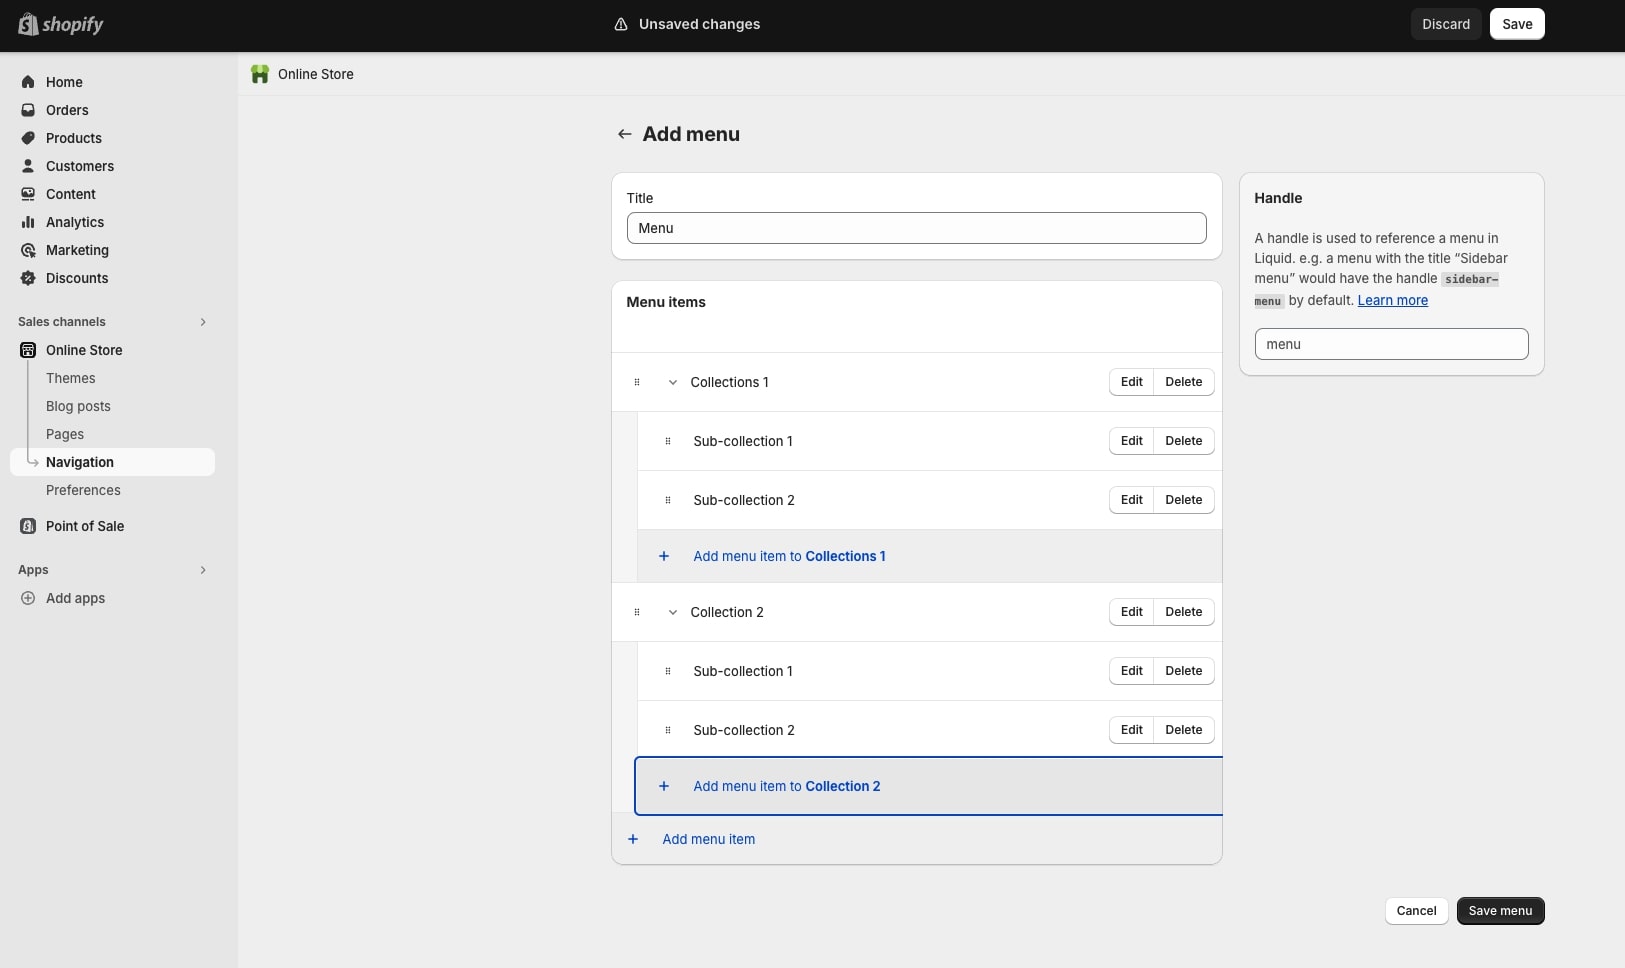Click the Products tag icon
This screenshot has width=1625, height=968.
(x=28, y=138)
